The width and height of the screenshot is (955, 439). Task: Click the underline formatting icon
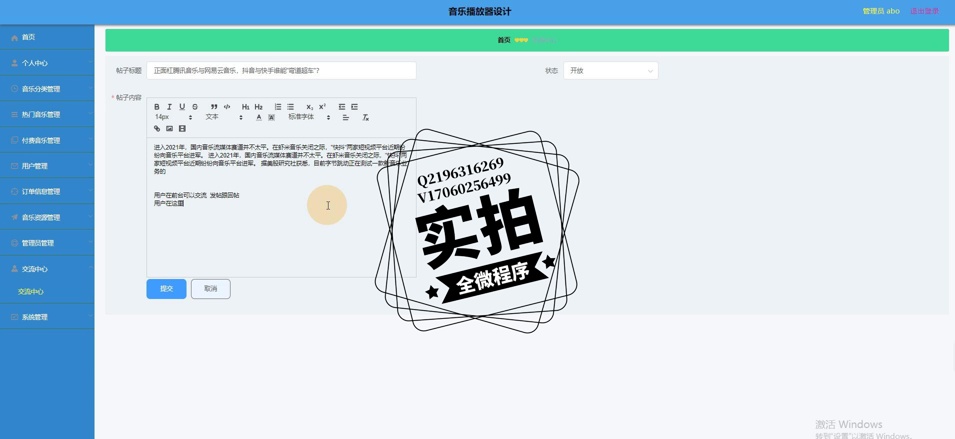coord(182,107)
